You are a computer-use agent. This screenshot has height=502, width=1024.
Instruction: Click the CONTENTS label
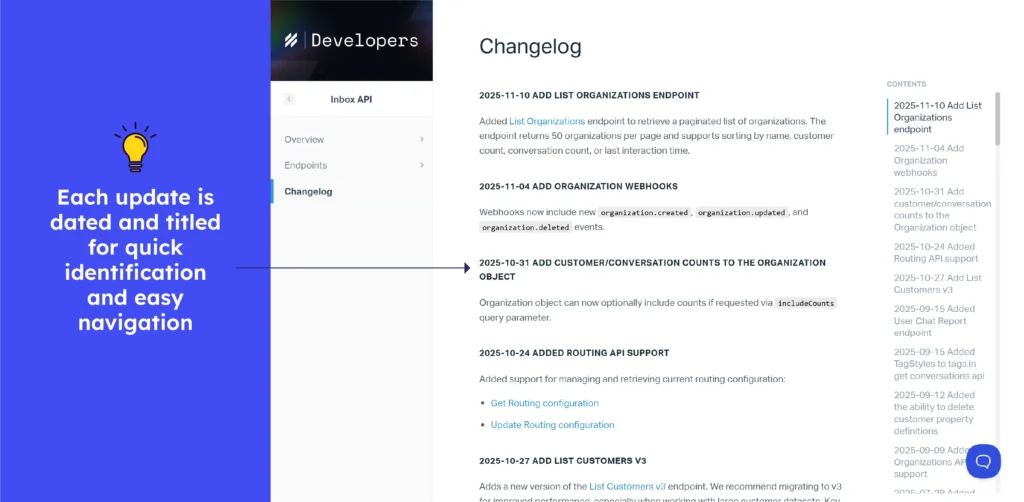click(906, 84)
